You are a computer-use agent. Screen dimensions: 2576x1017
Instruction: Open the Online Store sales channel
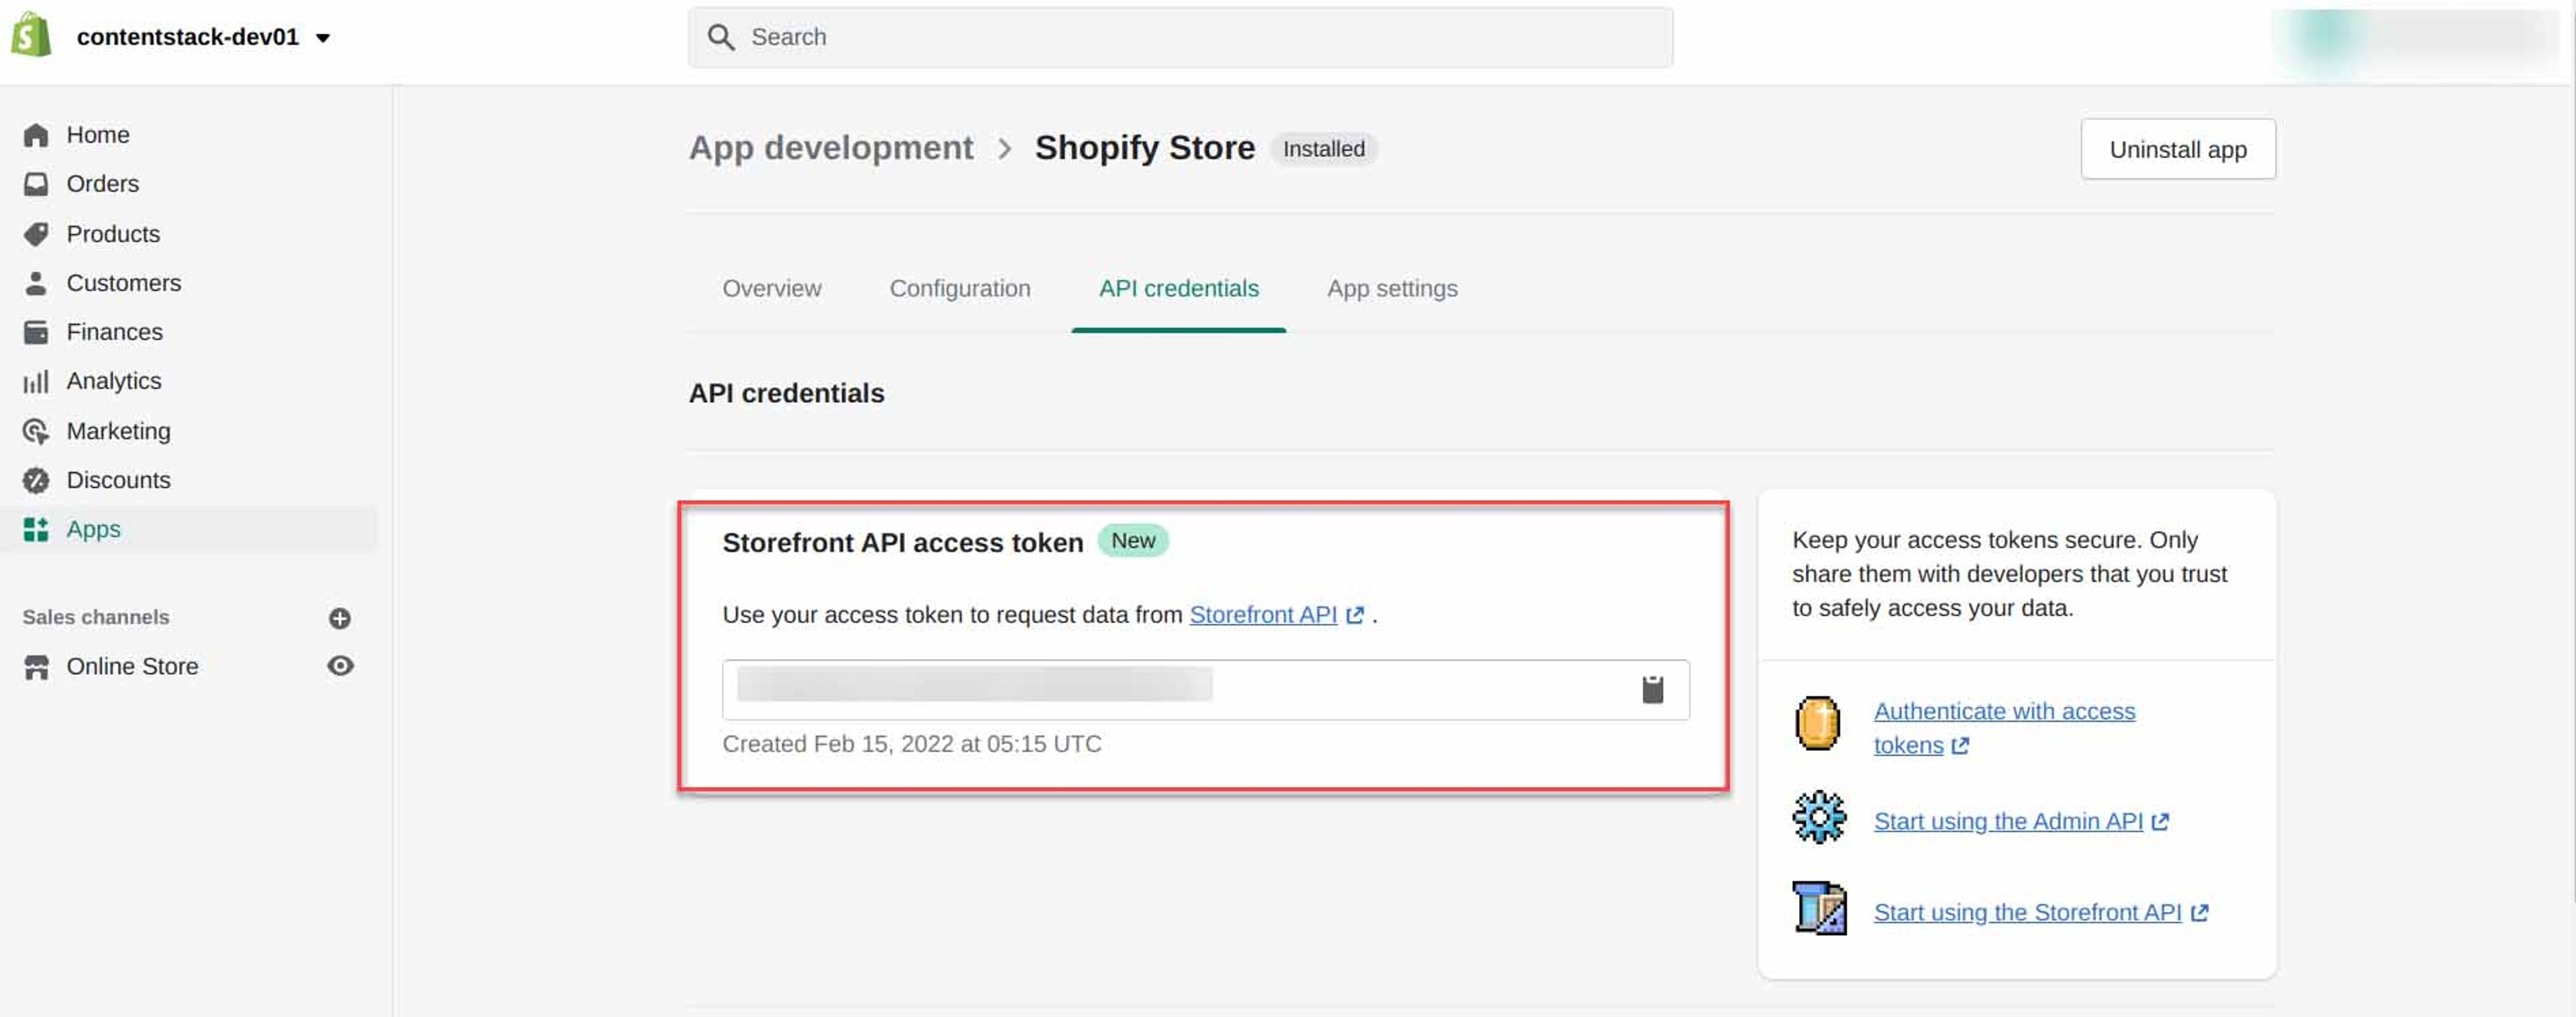click(132, 666)
